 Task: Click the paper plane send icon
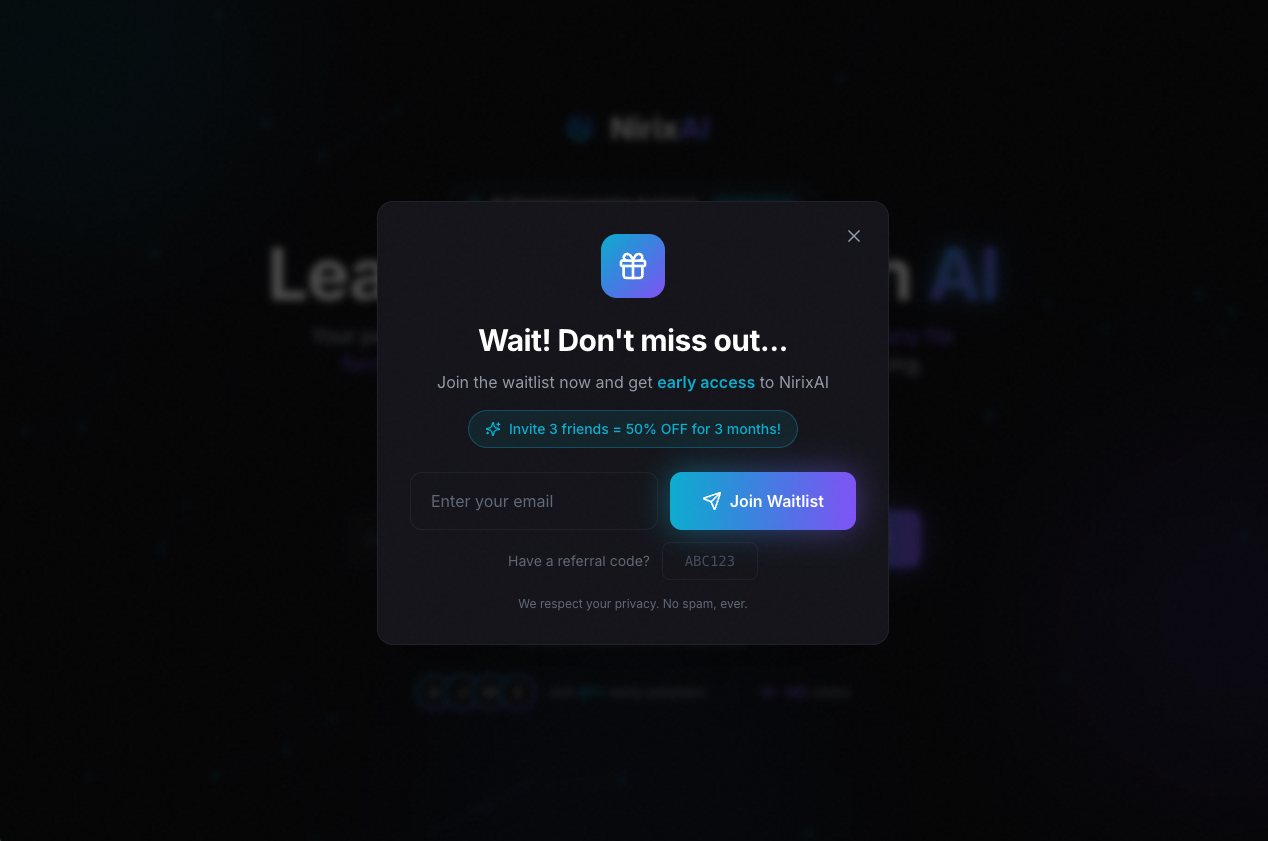(x=712, y=501)
